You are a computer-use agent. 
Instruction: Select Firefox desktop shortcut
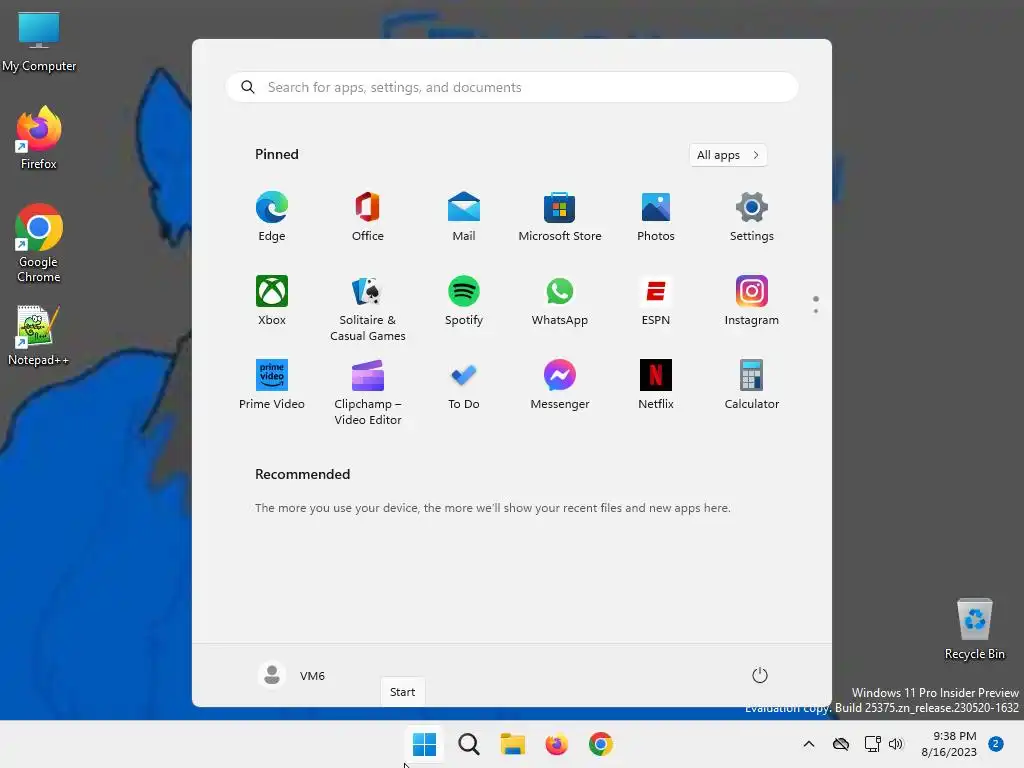(39, 138)
